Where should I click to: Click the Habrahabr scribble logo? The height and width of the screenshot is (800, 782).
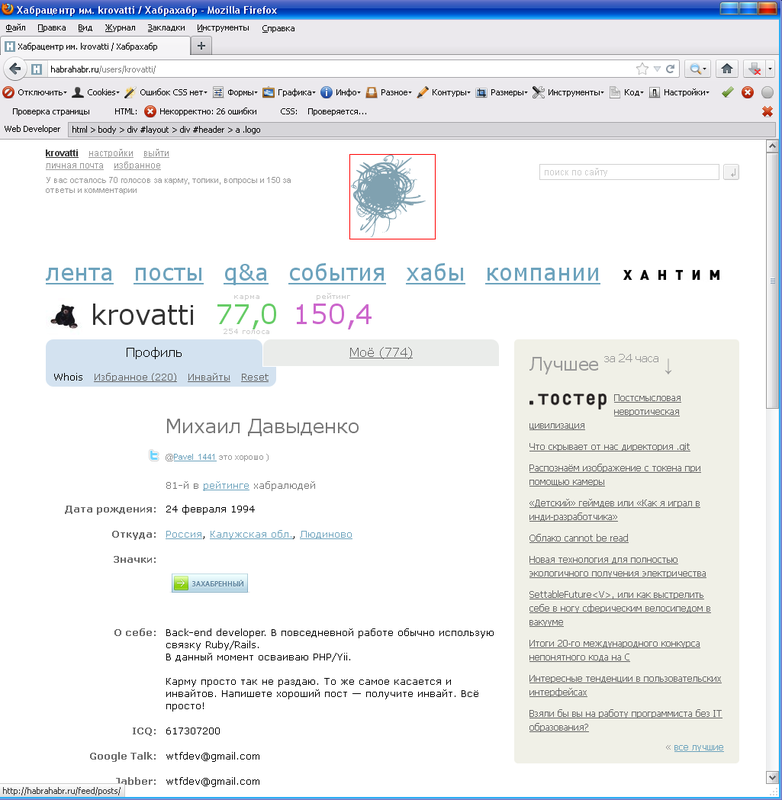[392, 196]
